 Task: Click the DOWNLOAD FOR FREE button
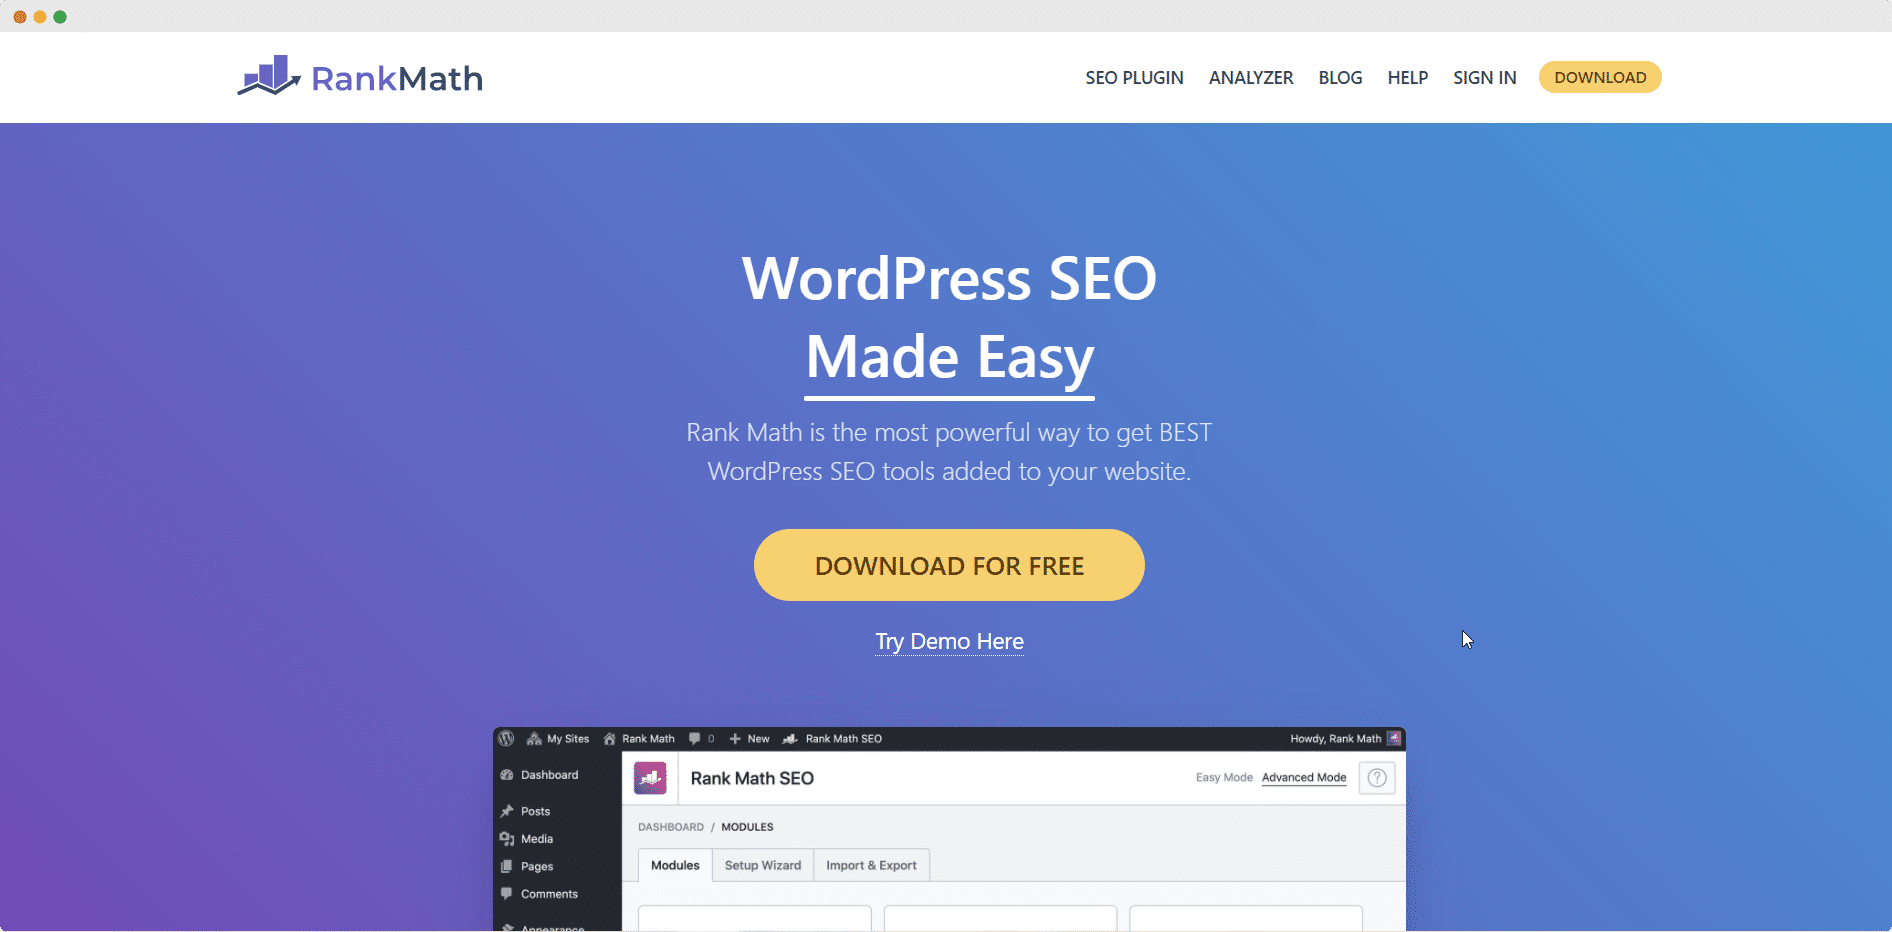(949, 565)
